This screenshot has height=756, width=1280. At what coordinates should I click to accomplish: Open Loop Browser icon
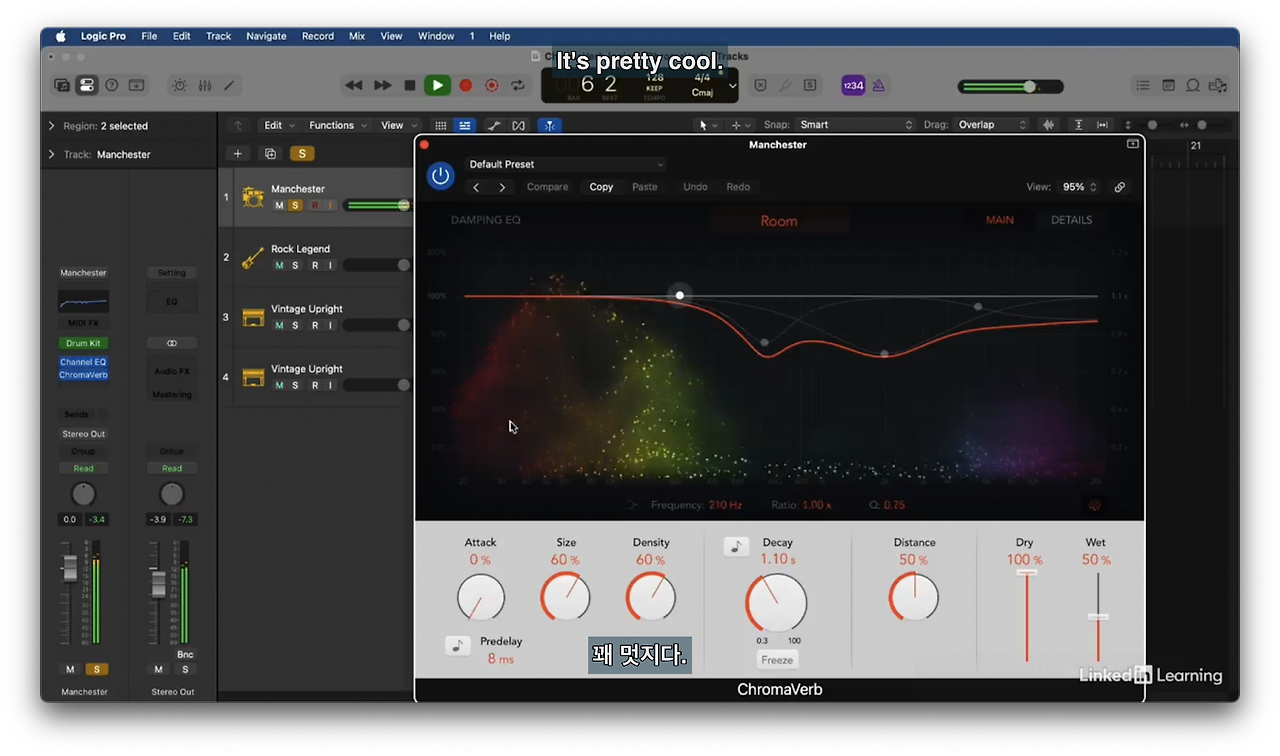pyautogui.click(x=1192, y=86)
